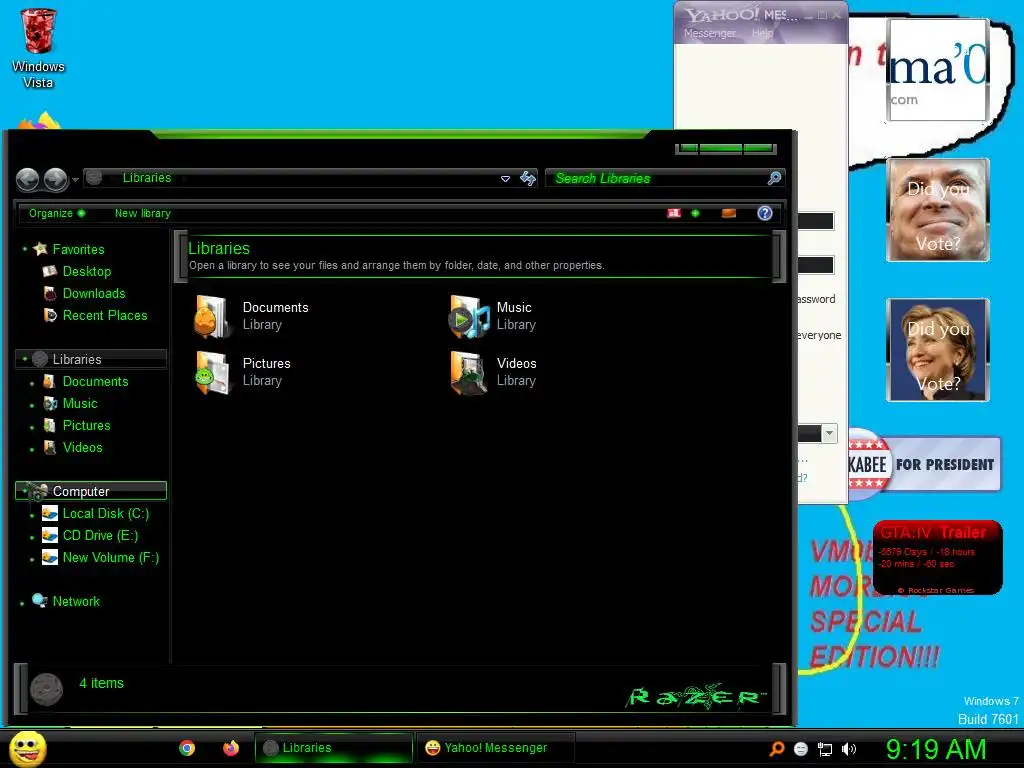Open the Organize menu
The image size is (1024, 768).
point(57,214)
